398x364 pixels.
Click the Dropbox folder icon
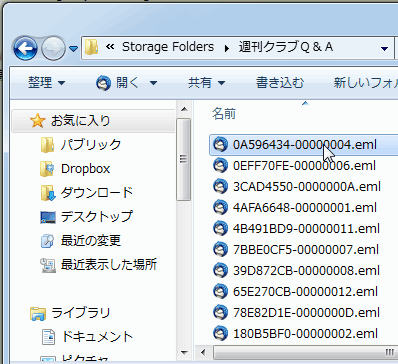pyautogui.click(x=47, y=169)
